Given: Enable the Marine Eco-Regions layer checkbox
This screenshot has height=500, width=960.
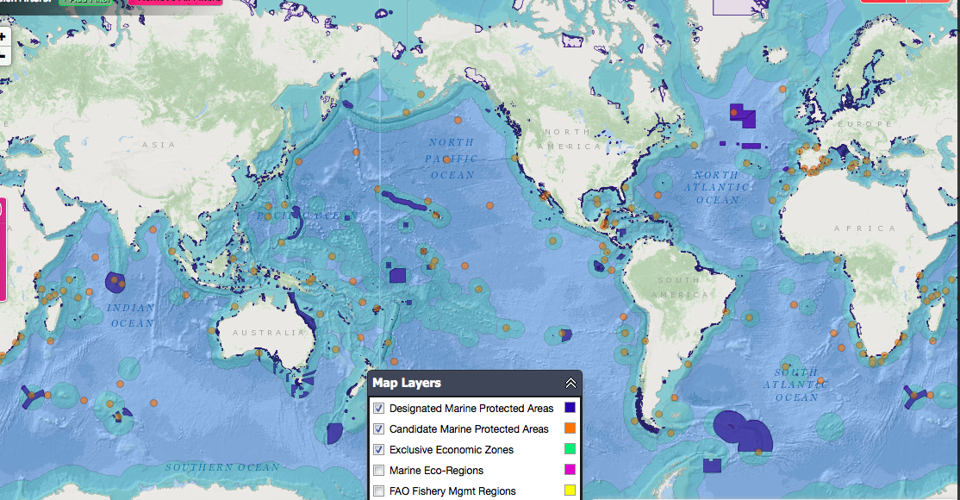Looking at the screenshot, I should click(379, 471).
